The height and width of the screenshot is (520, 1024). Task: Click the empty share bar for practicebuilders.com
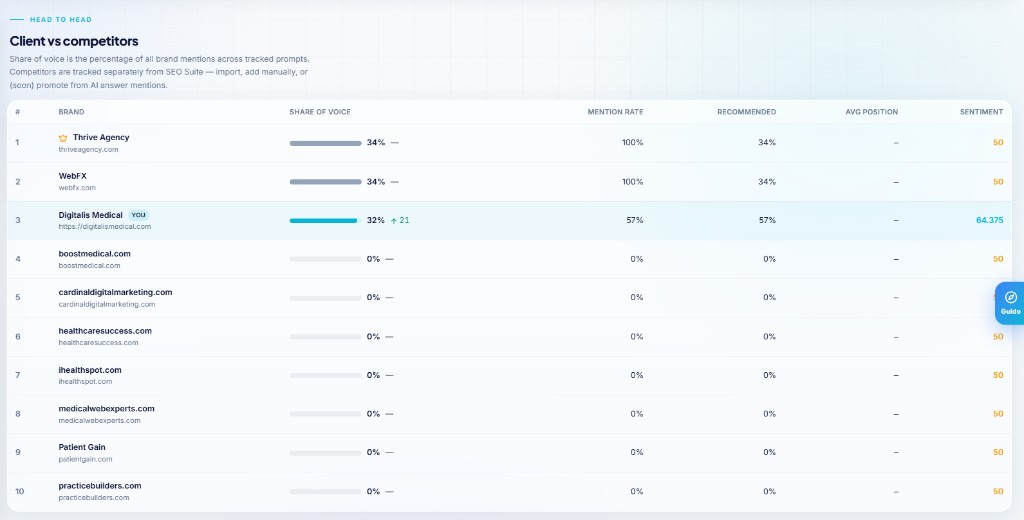[325, 491]
